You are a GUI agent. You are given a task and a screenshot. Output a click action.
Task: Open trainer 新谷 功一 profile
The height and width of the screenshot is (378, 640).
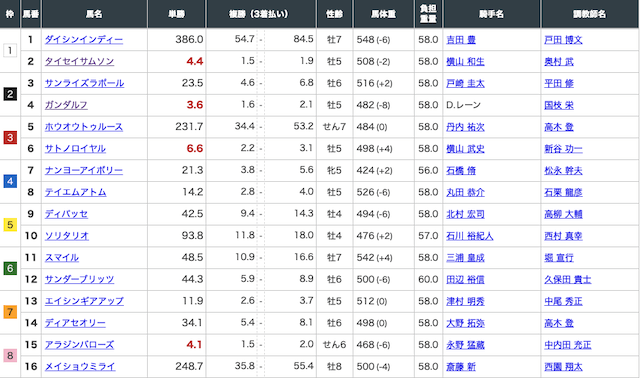563,149
